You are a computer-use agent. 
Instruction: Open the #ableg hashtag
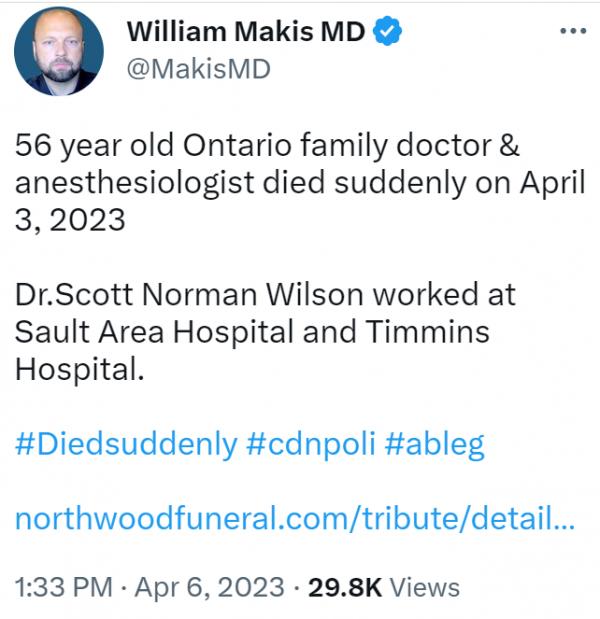pos(432,444)
